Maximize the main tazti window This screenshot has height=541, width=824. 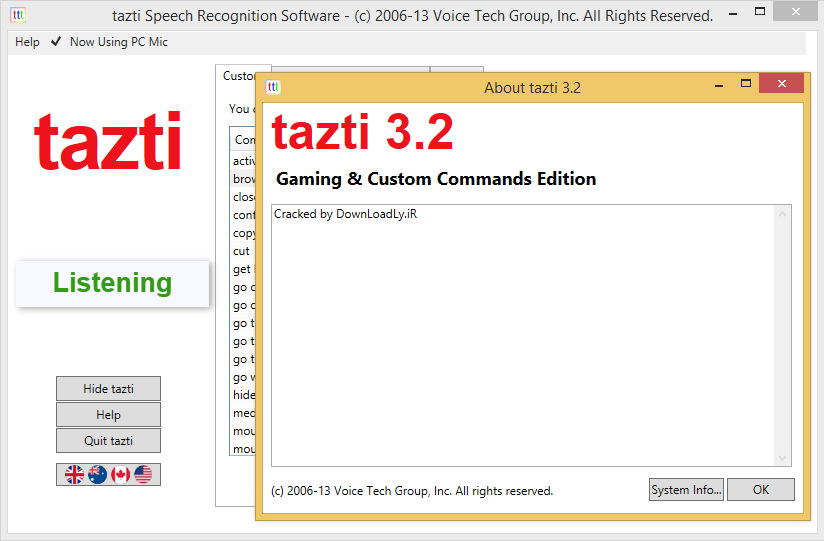coord(760,12)
